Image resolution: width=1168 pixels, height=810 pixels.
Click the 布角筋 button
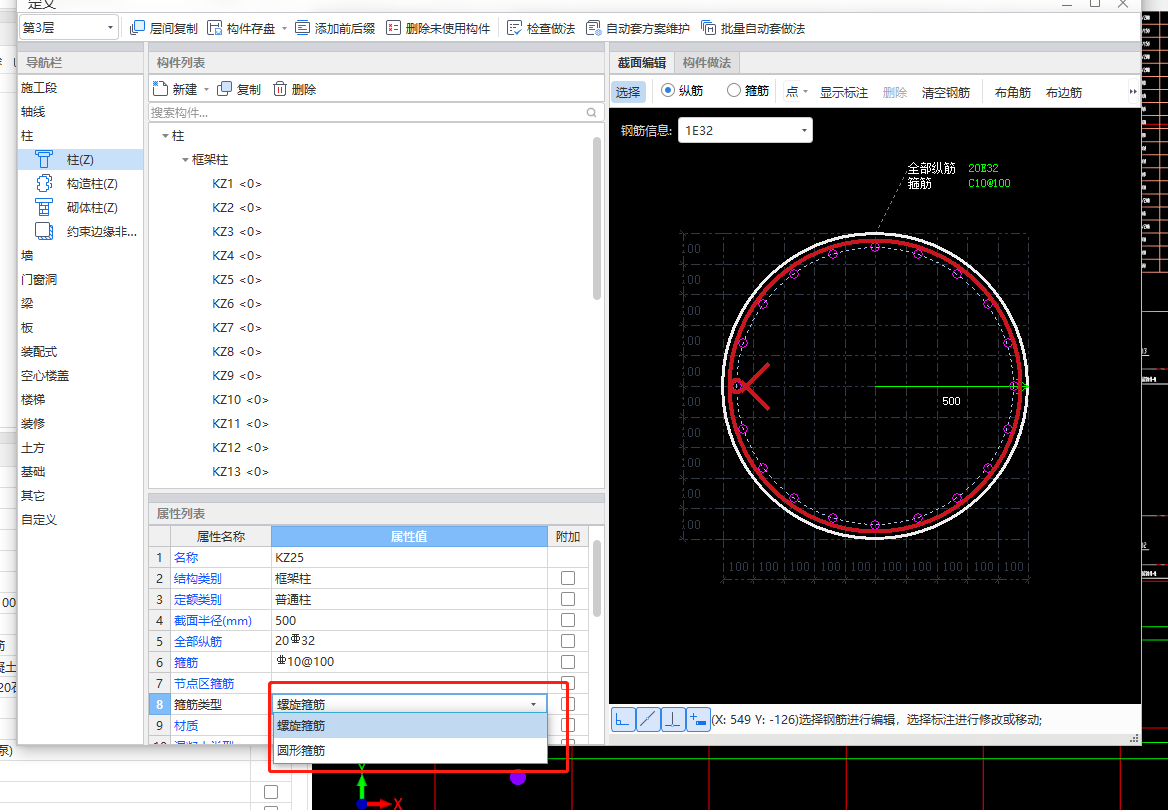pos(1013,92)
